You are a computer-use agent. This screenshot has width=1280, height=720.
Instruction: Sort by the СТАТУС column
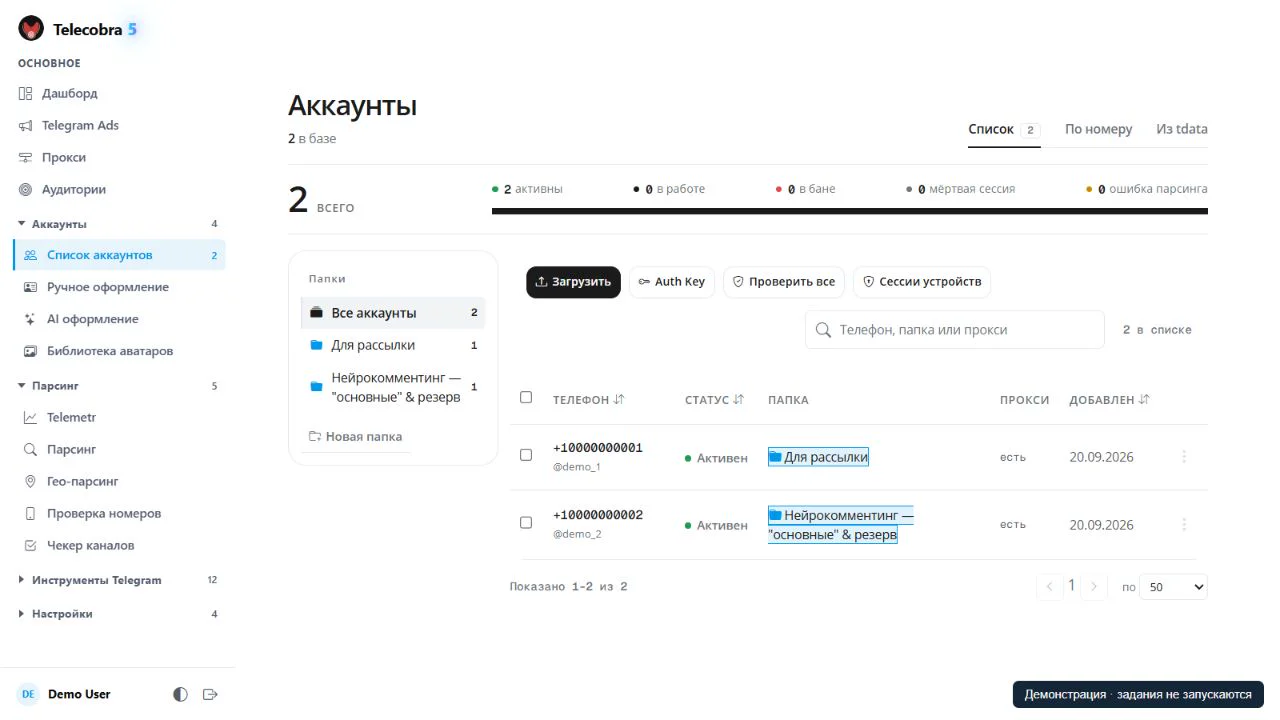tap(715, 400)
